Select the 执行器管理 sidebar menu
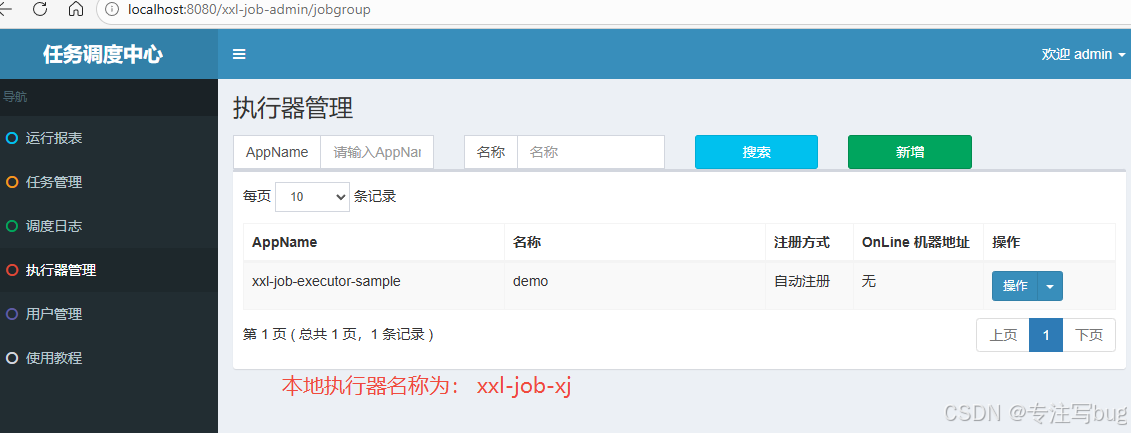Image resolution: width=1131 pixels, height=433 pixels. pos(109,271)
